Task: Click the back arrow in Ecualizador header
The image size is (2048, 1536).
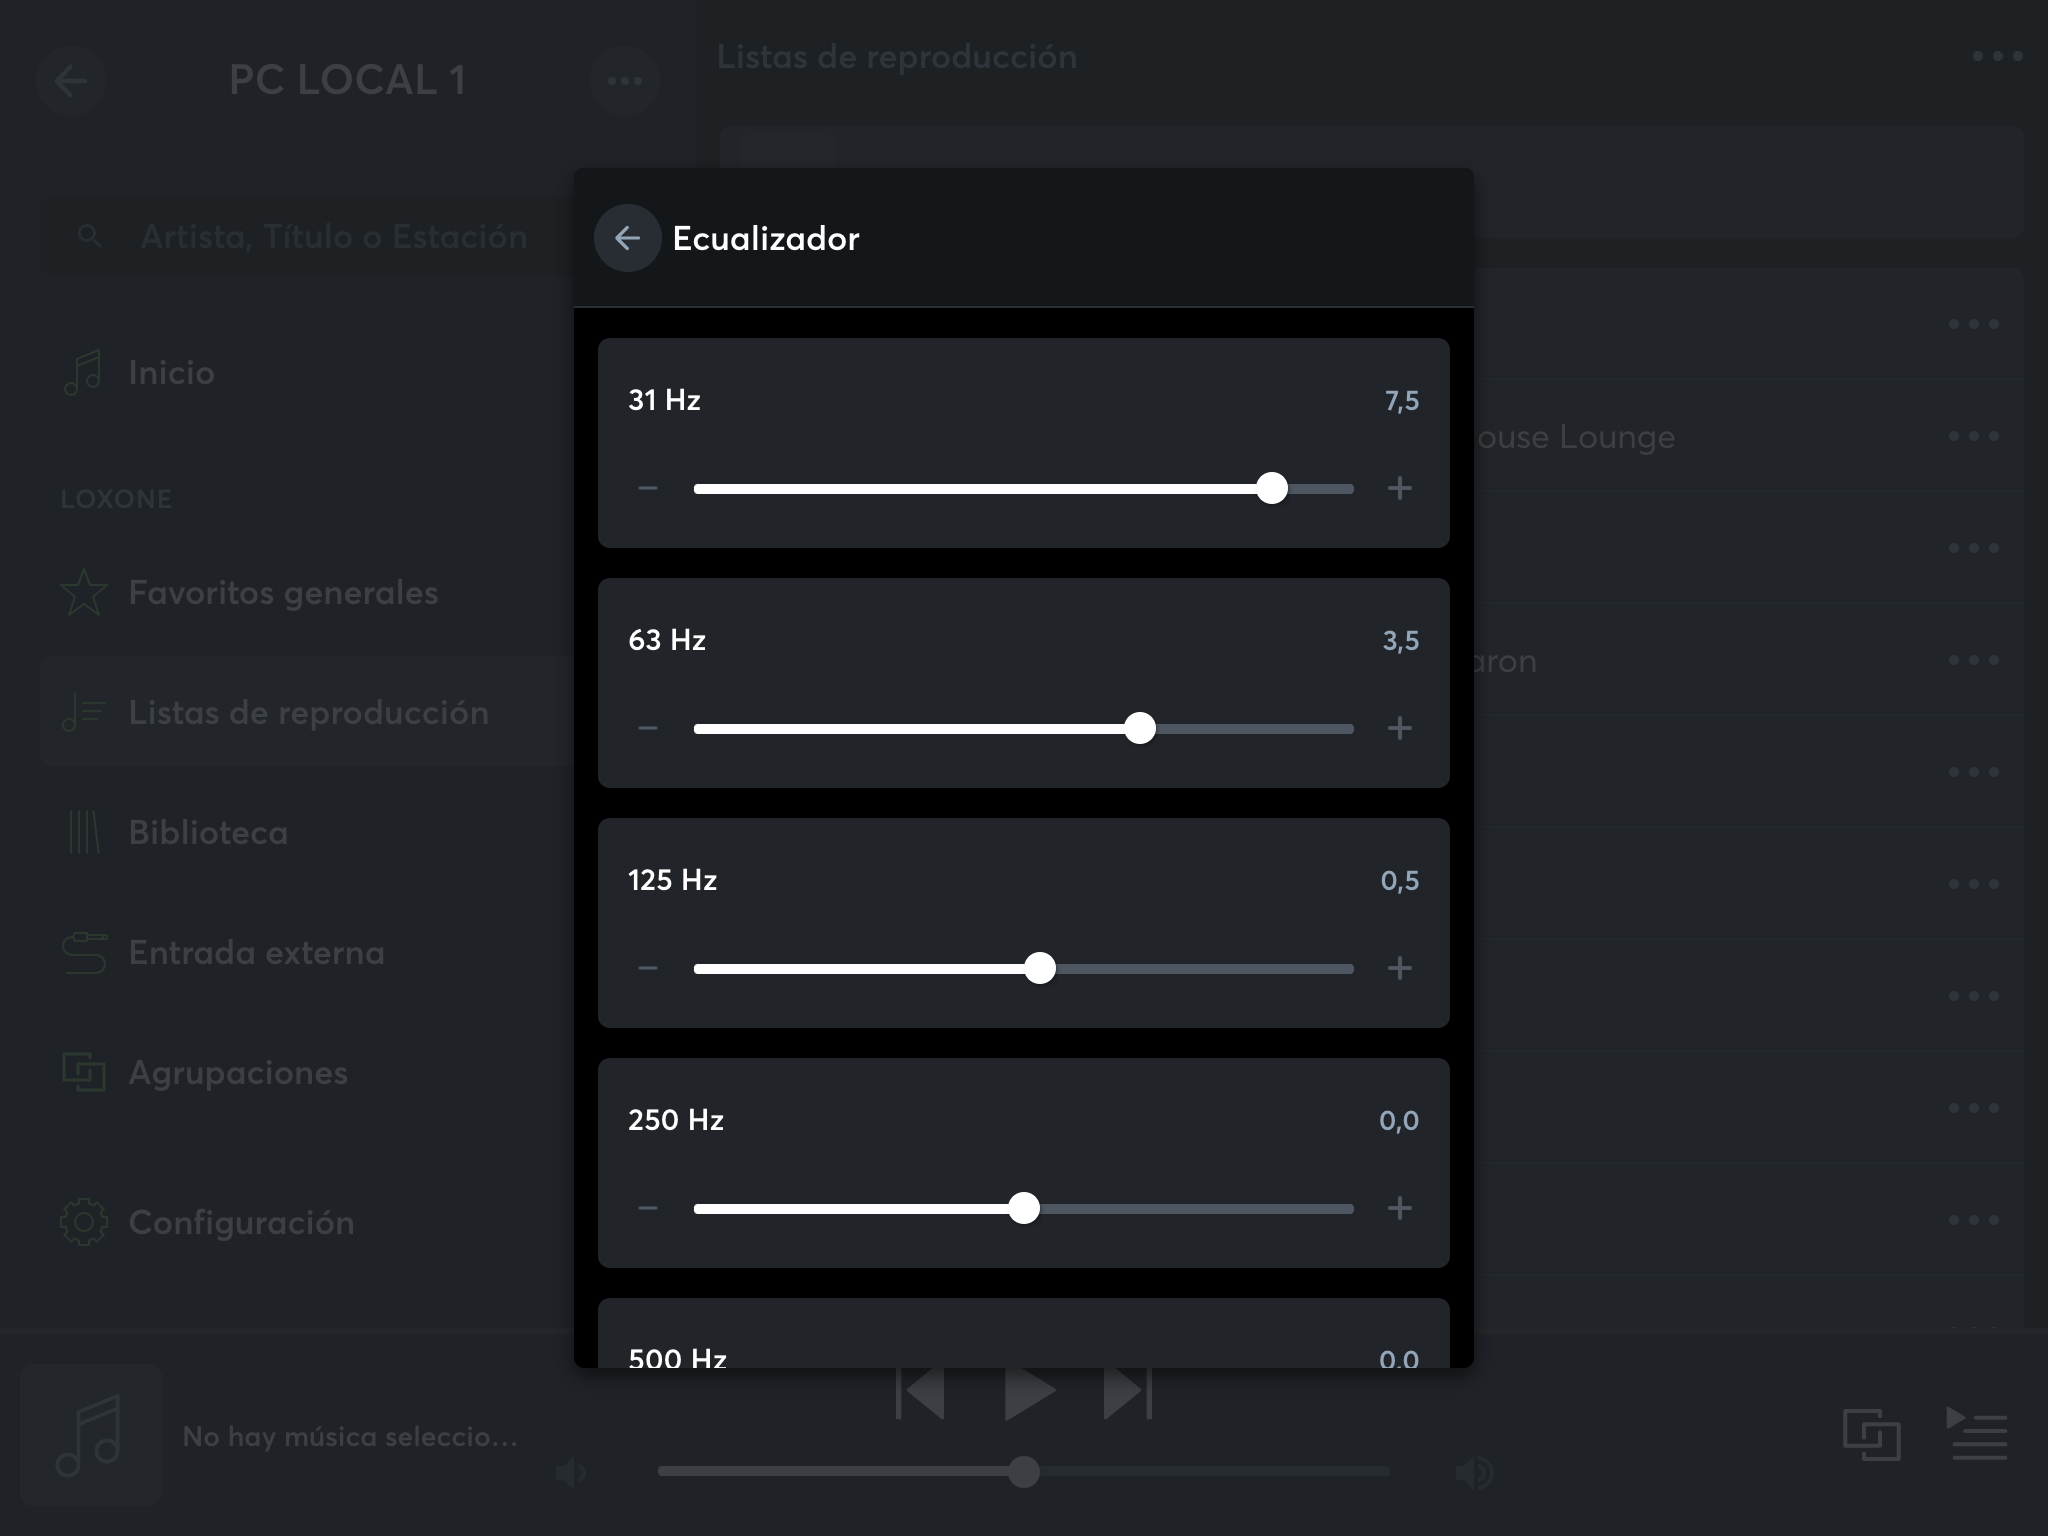Action: click(x=627, y=238)
